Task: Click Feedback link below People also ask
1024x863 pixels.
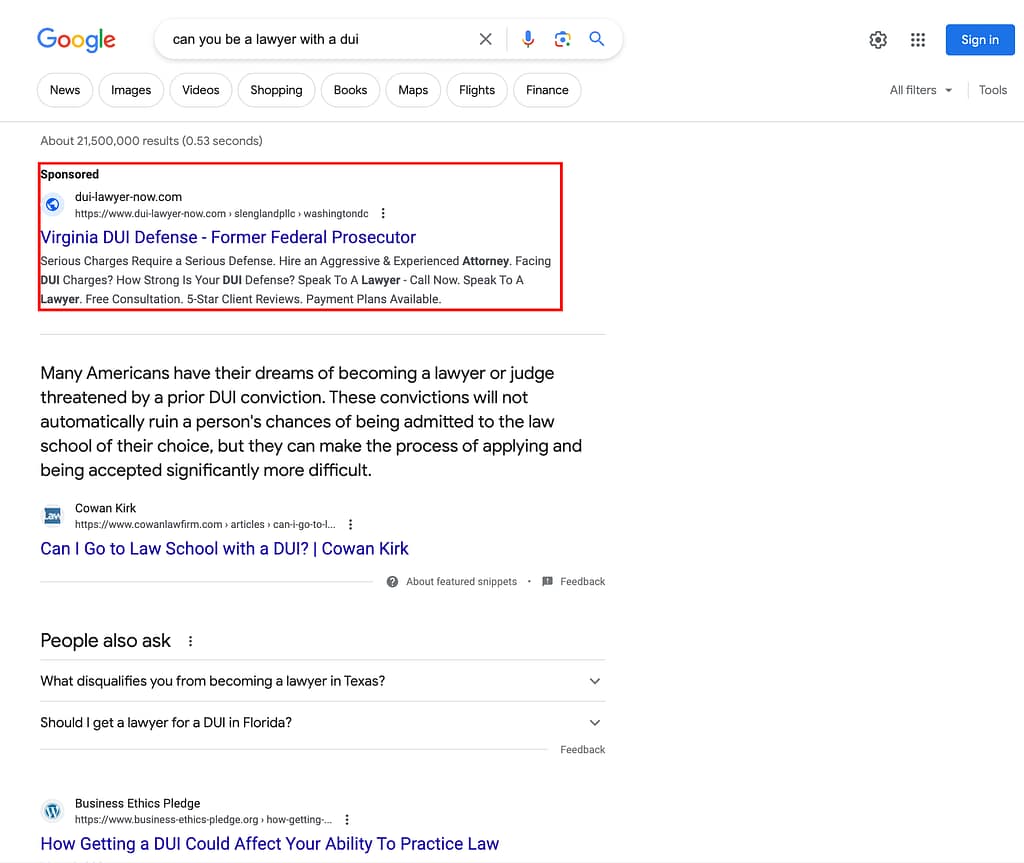Action: coord(583,749)
